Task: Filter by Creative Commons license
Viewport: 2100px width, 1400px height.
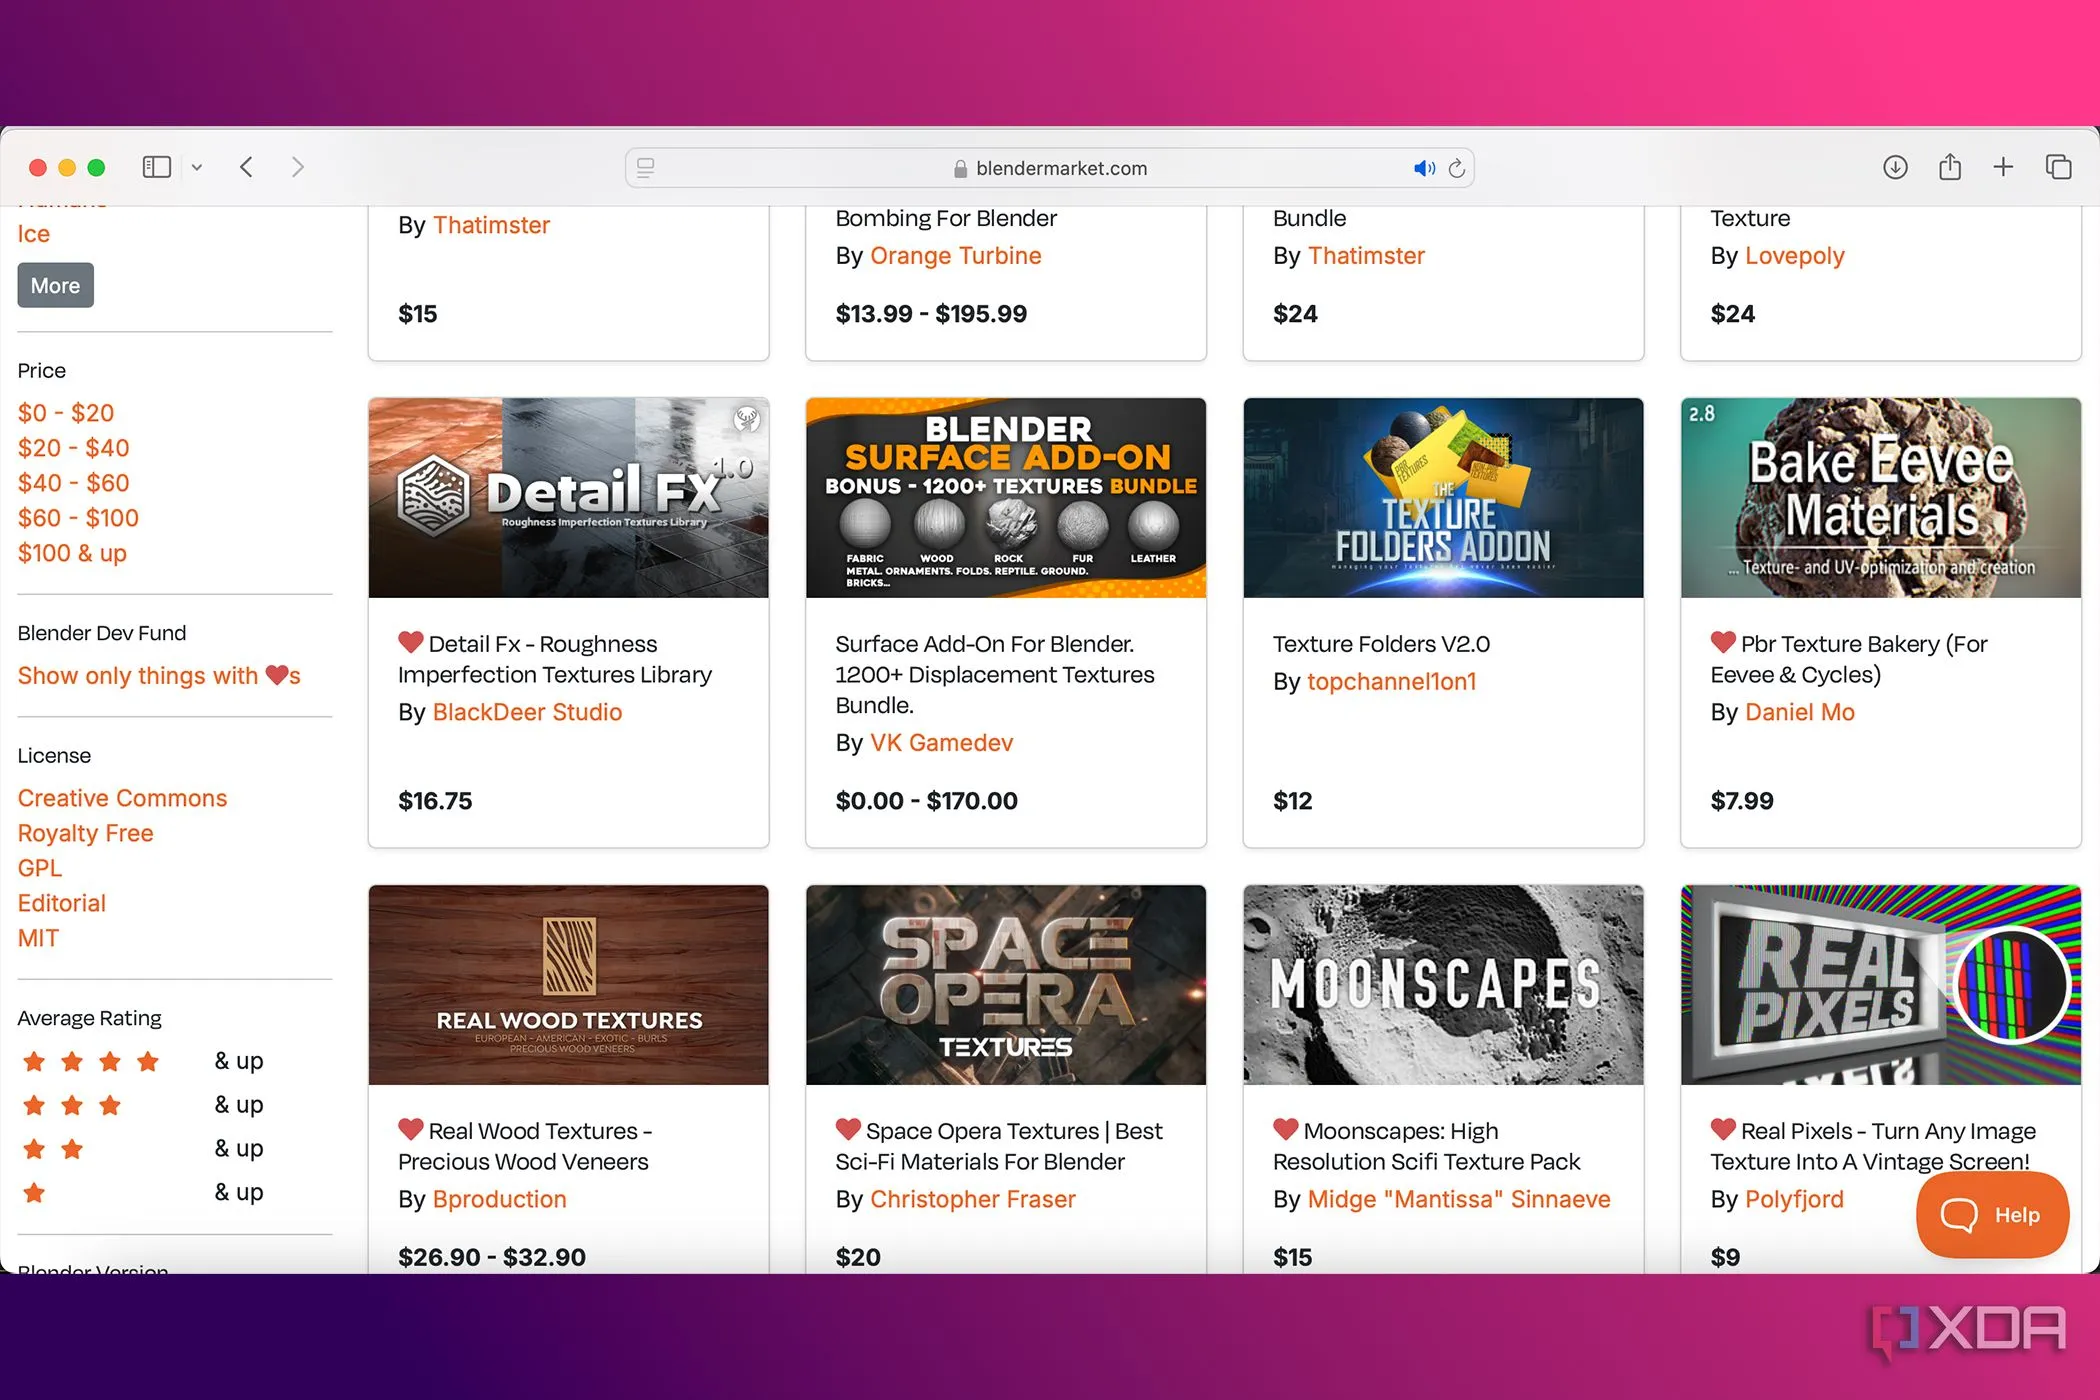Action: coord(122,798)
